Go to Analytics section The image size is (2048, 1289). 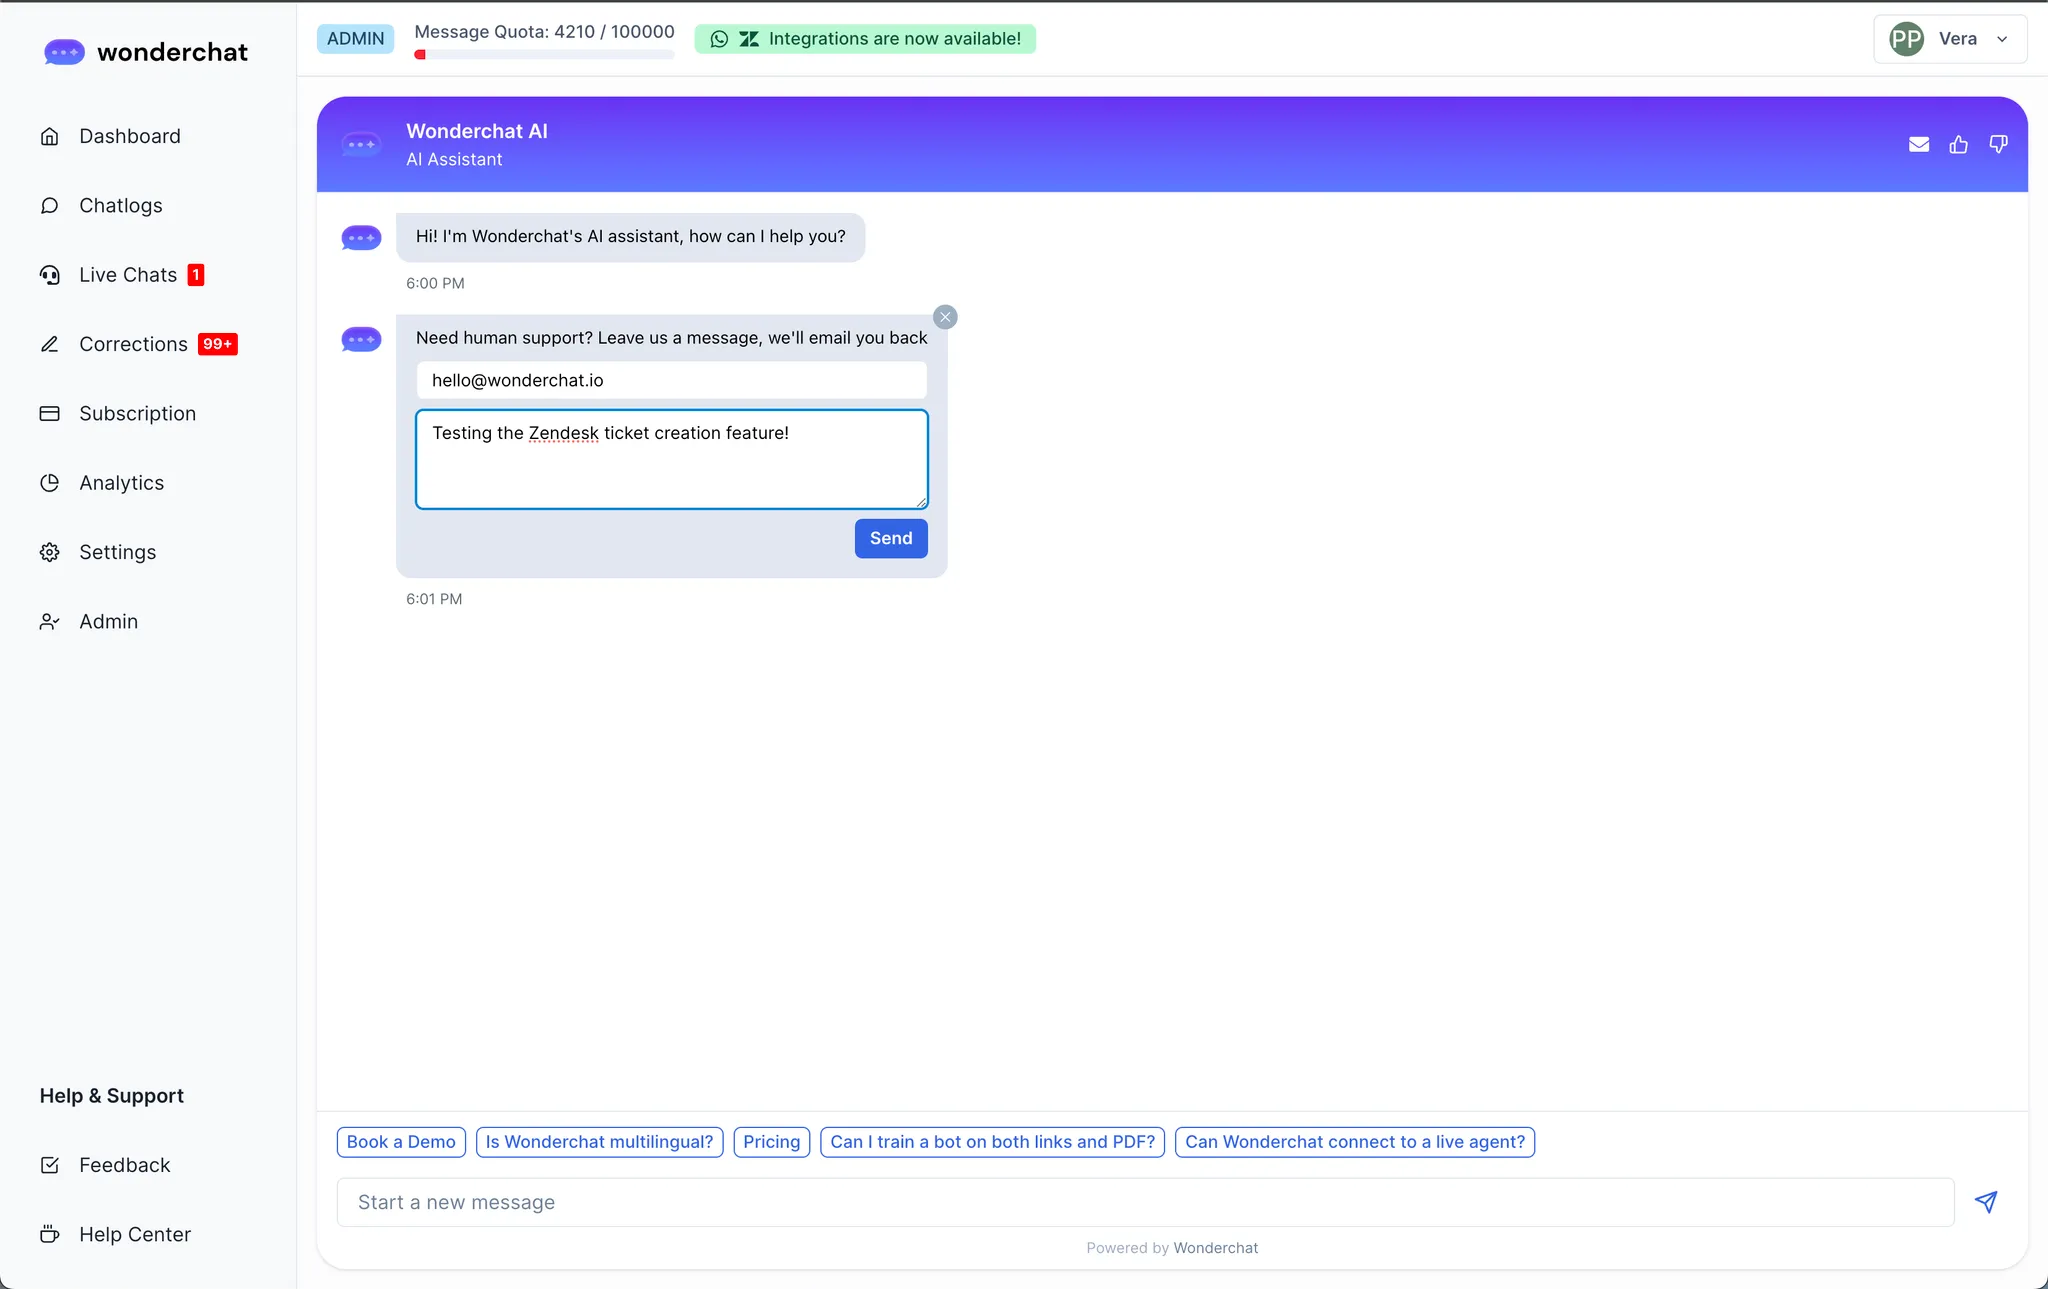[x=121, y=483]
